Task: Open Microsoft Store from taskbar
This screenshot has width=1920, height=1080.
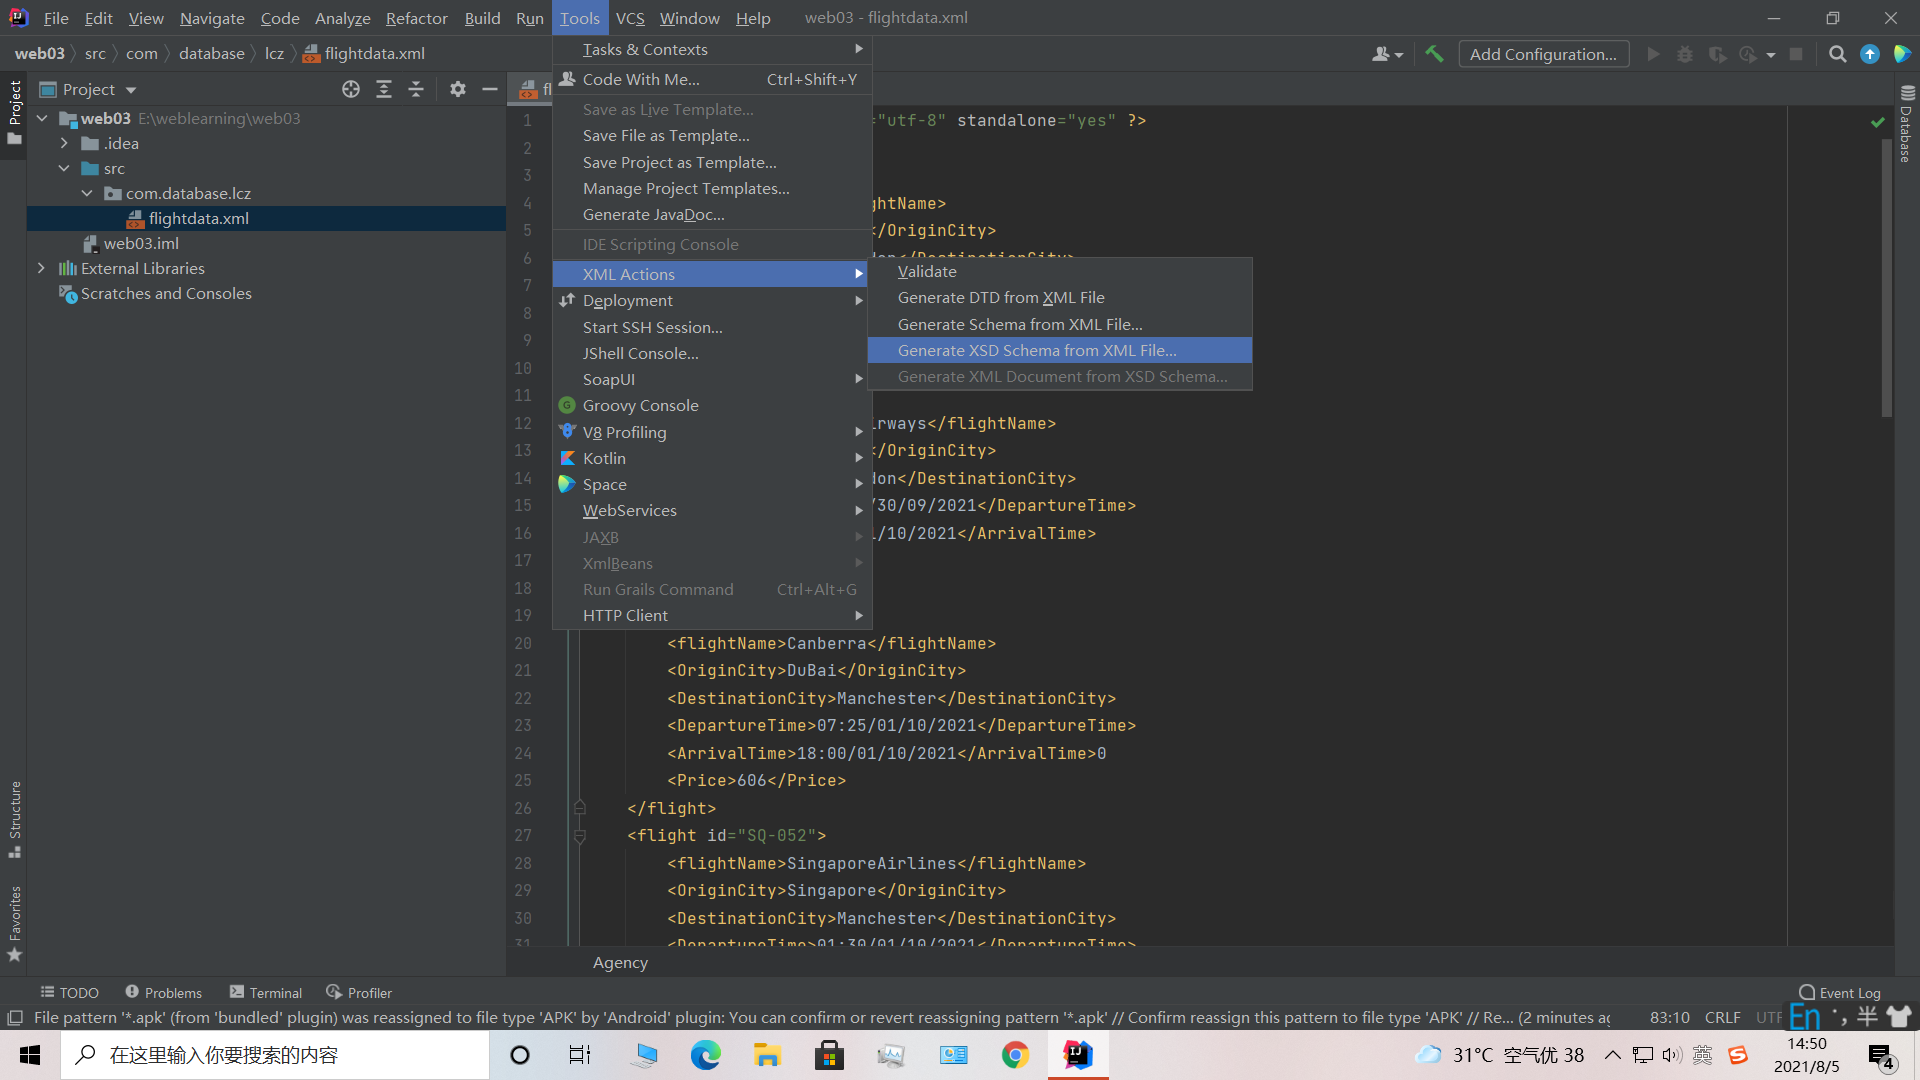Action: 829,1055
